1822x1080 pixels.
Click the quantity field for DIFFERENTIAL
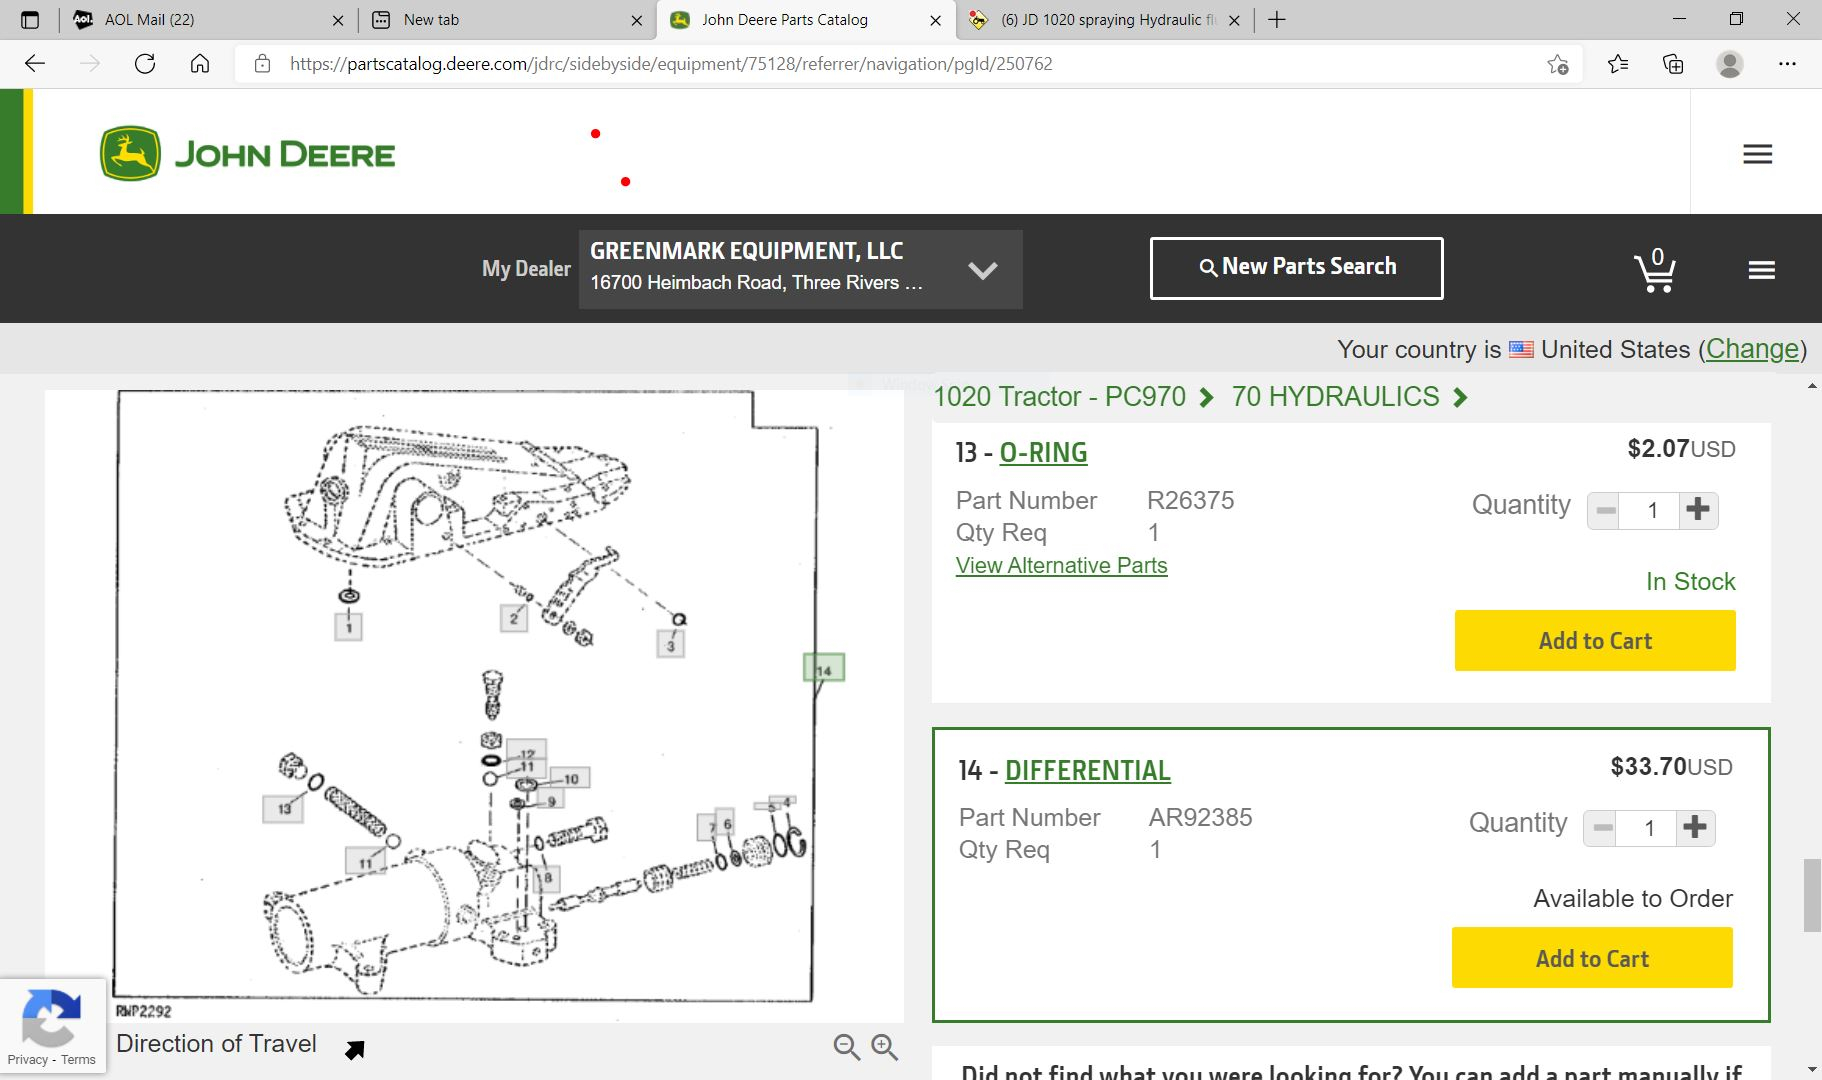pyautogui.click(x=1648, y=828)
